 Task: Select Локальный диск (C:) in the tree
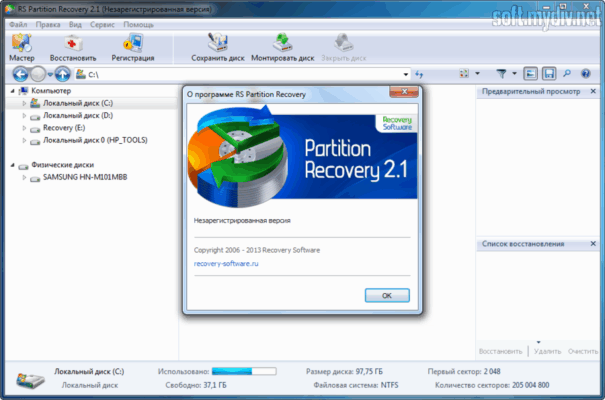78,103
